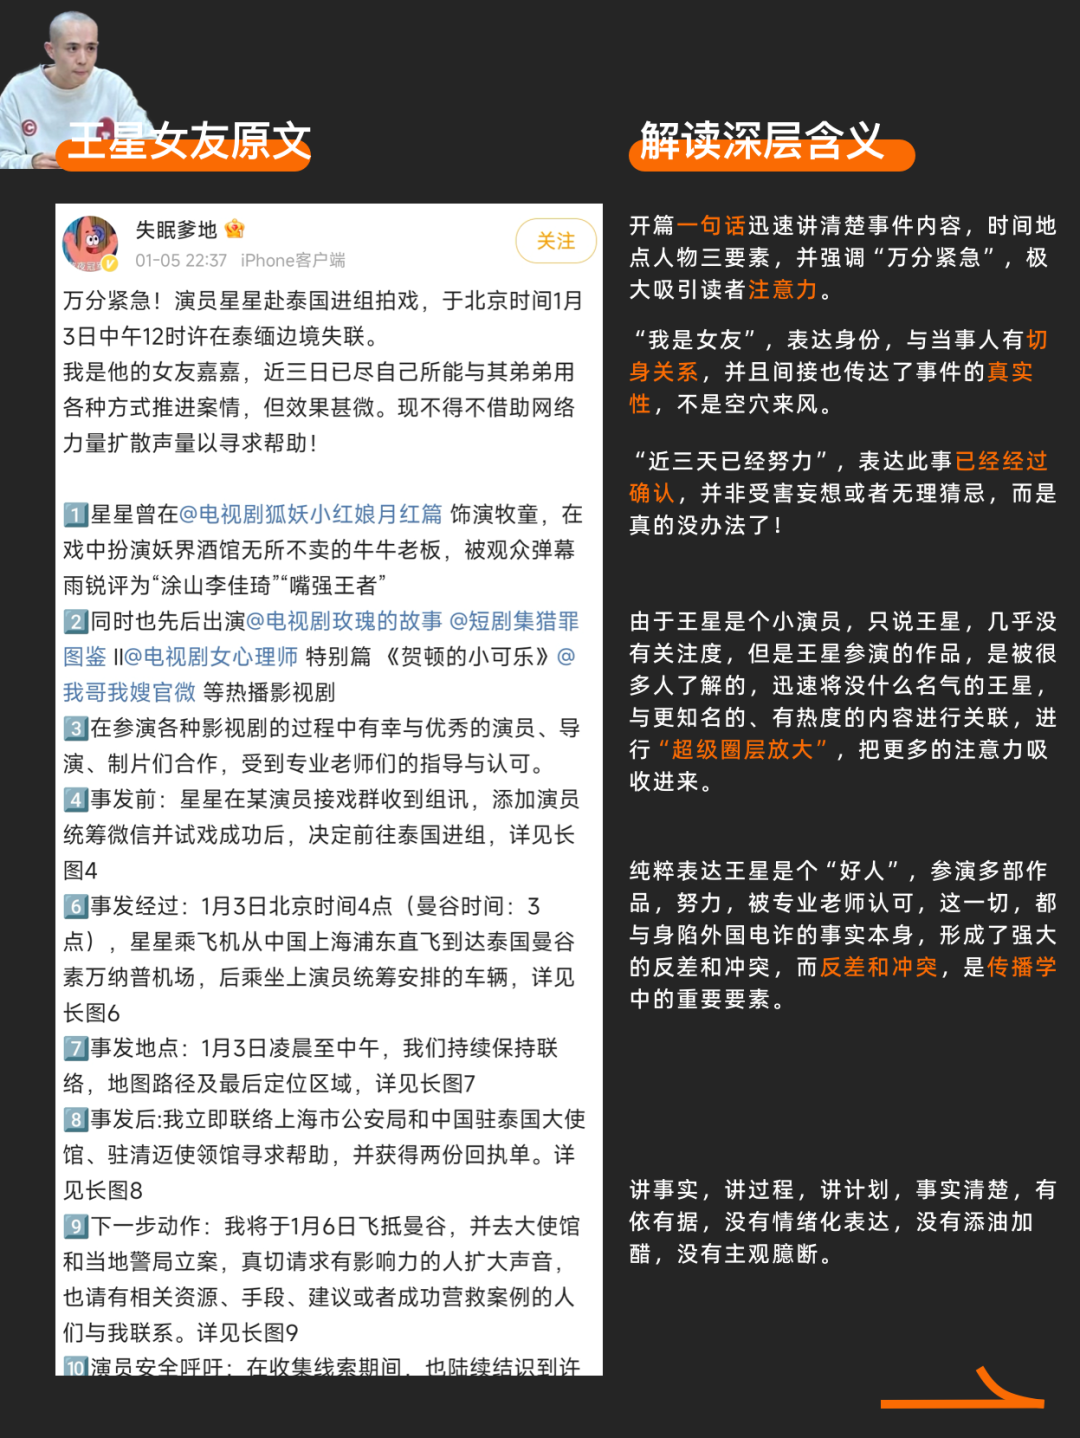1080x1438 pixels.
Task: Click the number 4 keycap emoji
Action: (76, 800)
